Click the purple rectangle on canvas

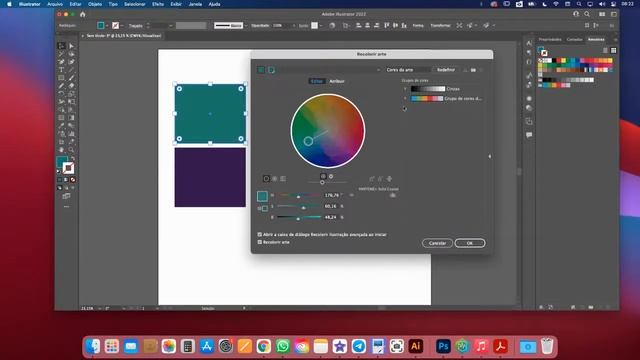[210, 177]
